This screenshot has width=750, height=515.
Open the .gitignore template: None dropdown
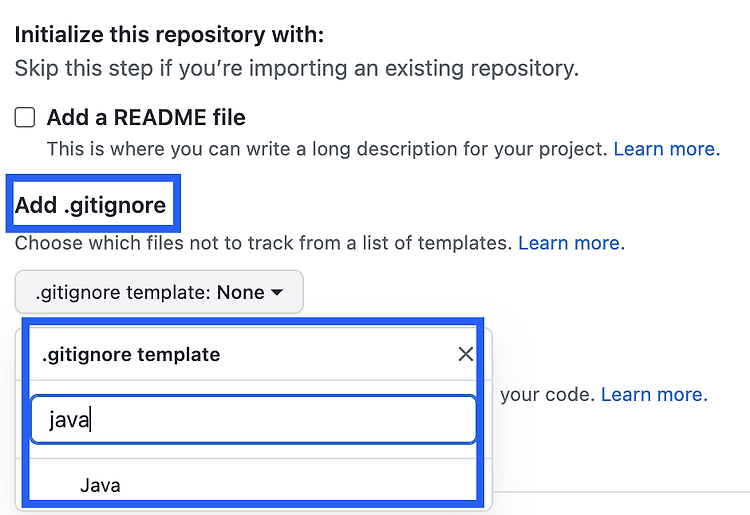[159, 292]
